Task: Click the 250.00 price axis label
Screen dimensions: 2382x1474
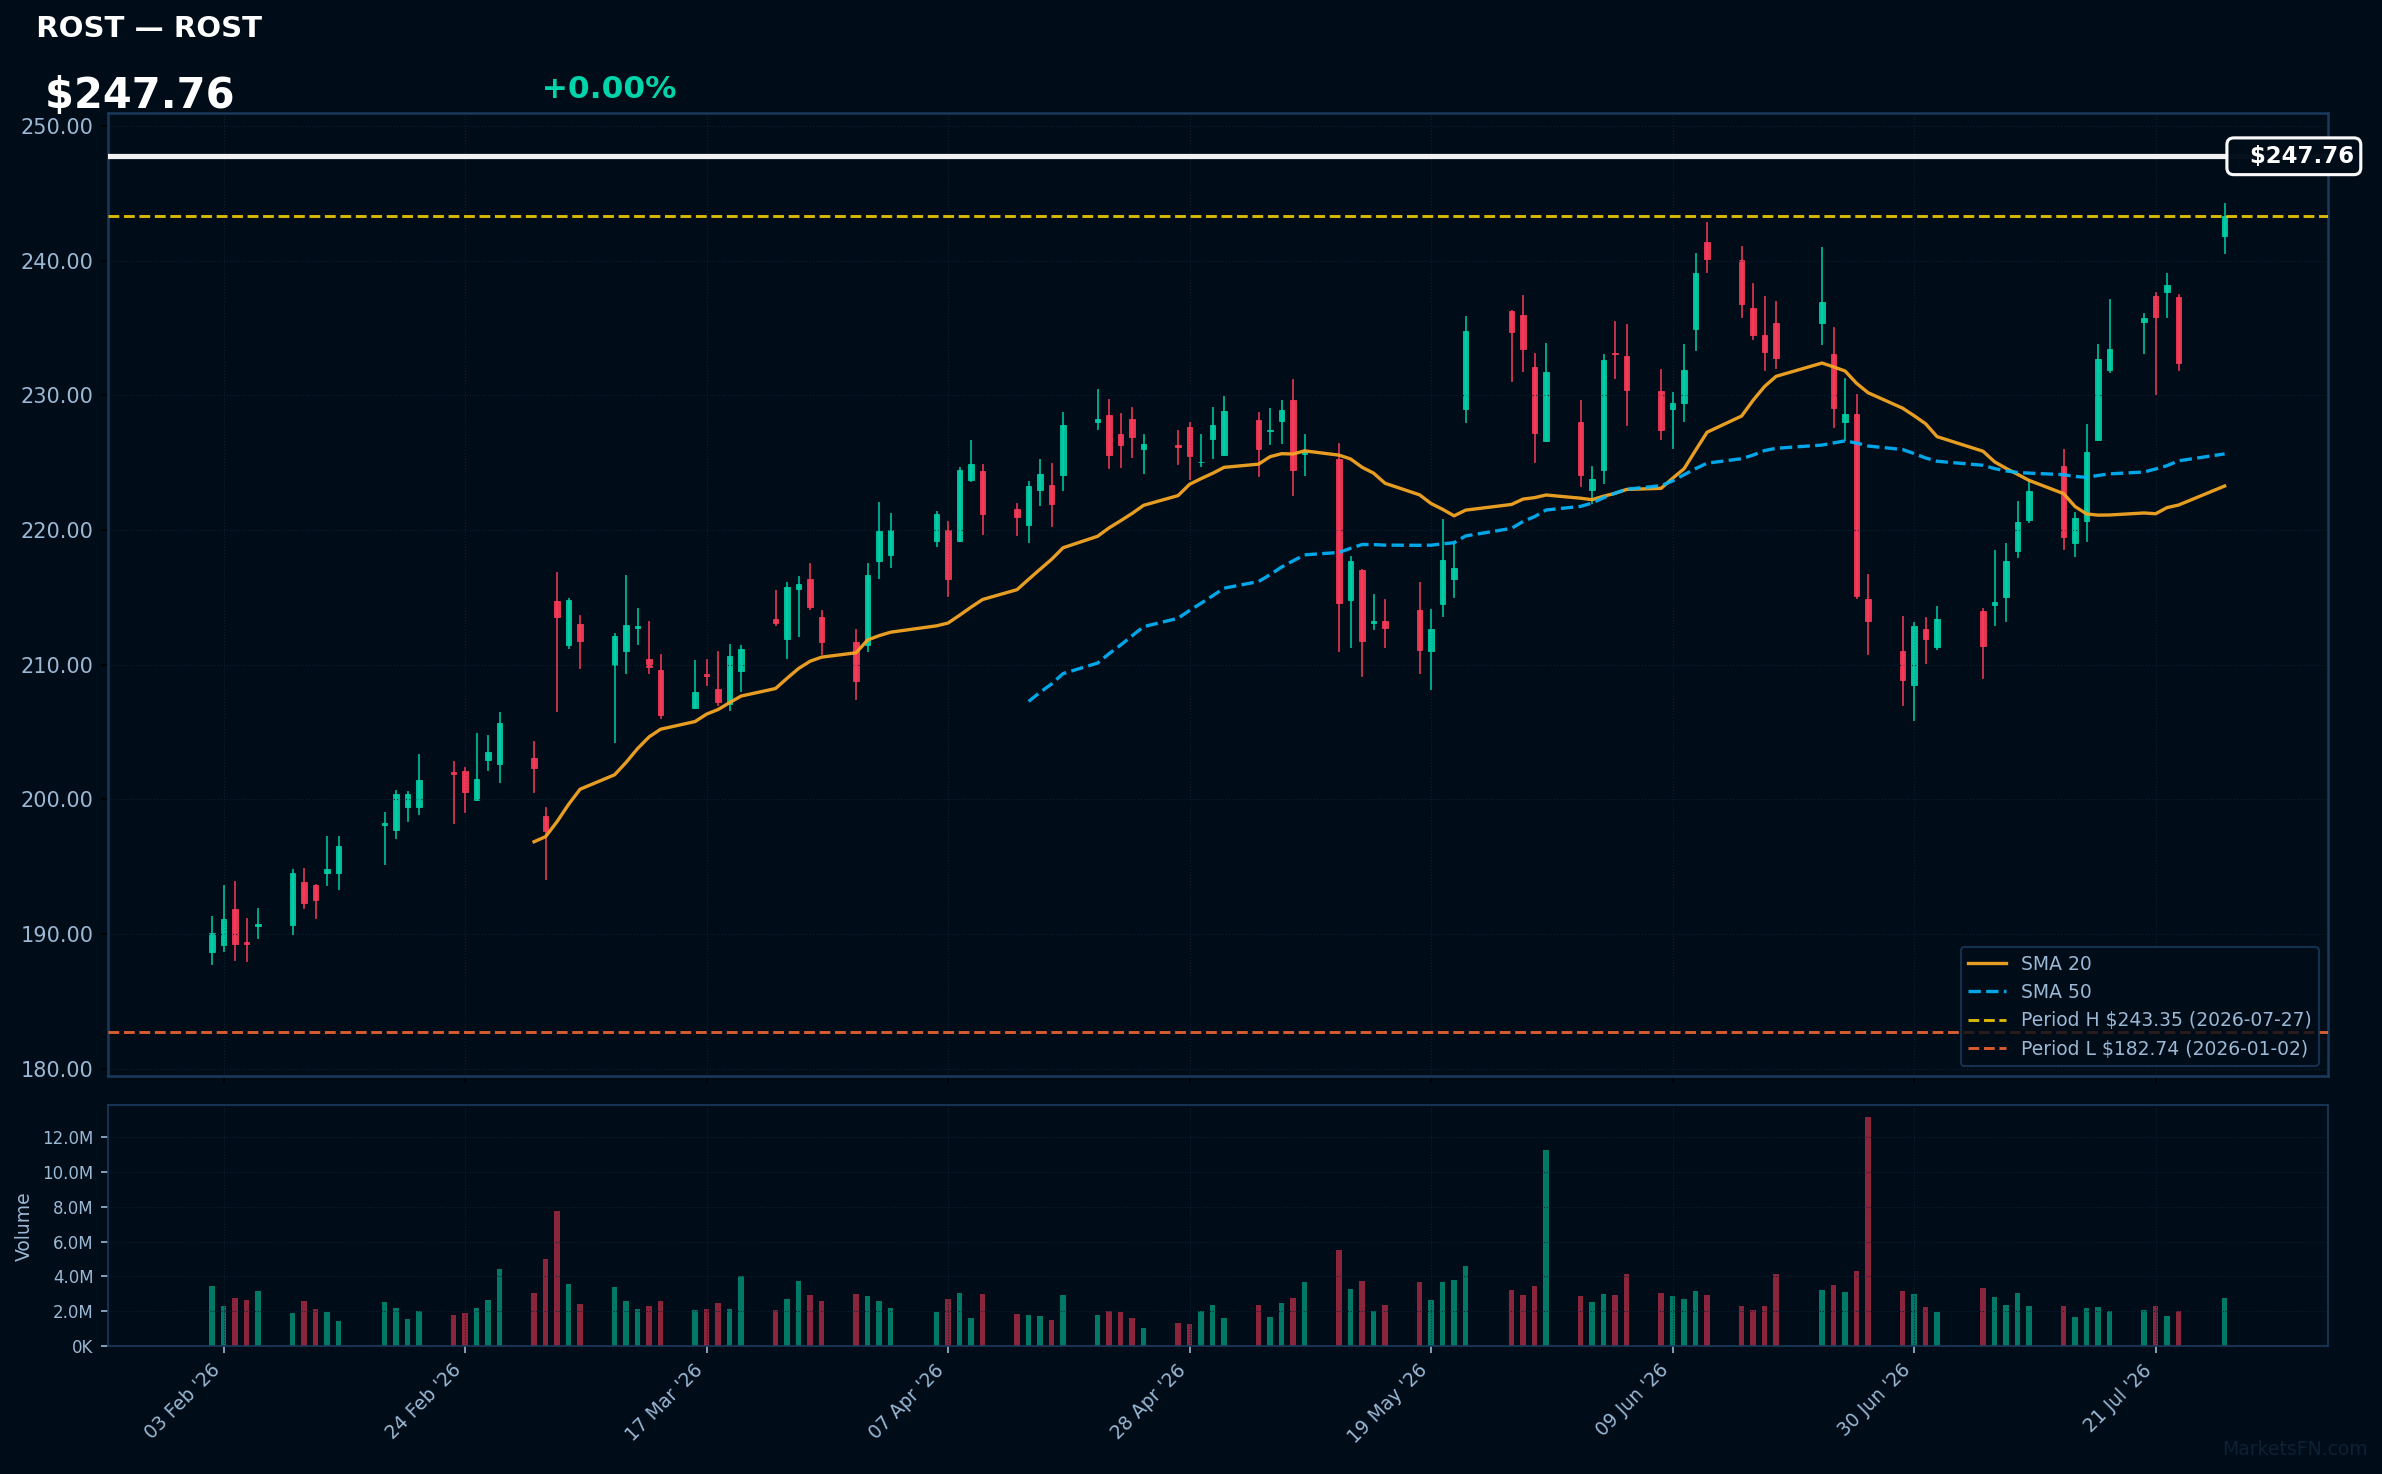Action: [57, 127]
